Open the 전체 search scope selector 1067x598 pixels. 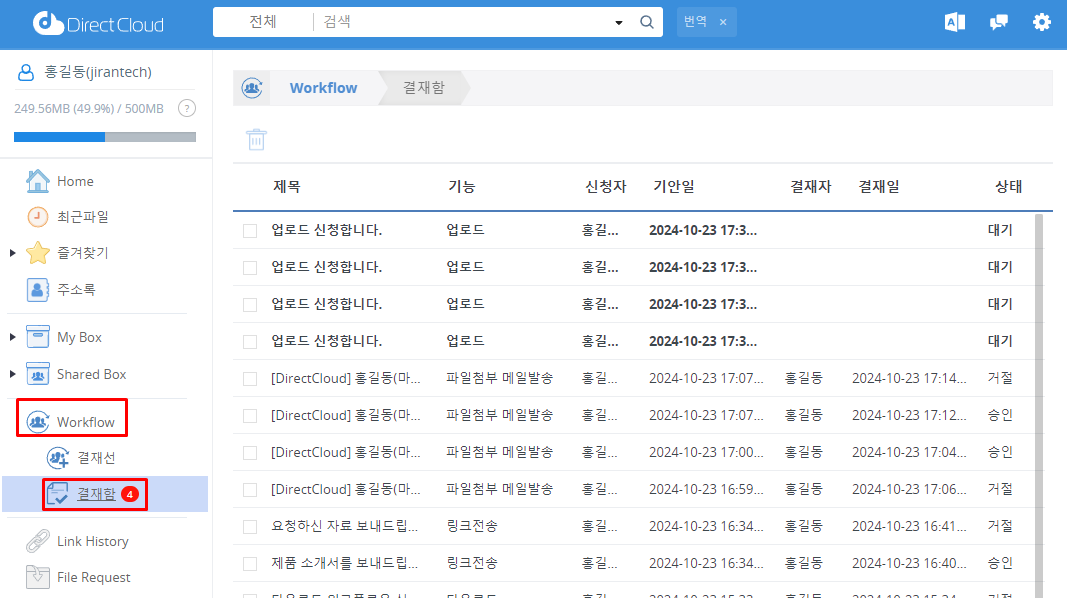pyautogui.click(x=263, y=22)
